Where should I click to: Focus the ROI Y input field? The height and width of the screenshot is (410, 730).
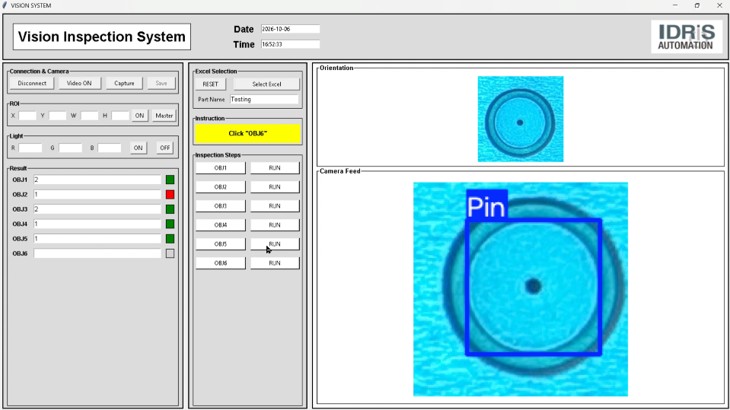click(57, 115)
